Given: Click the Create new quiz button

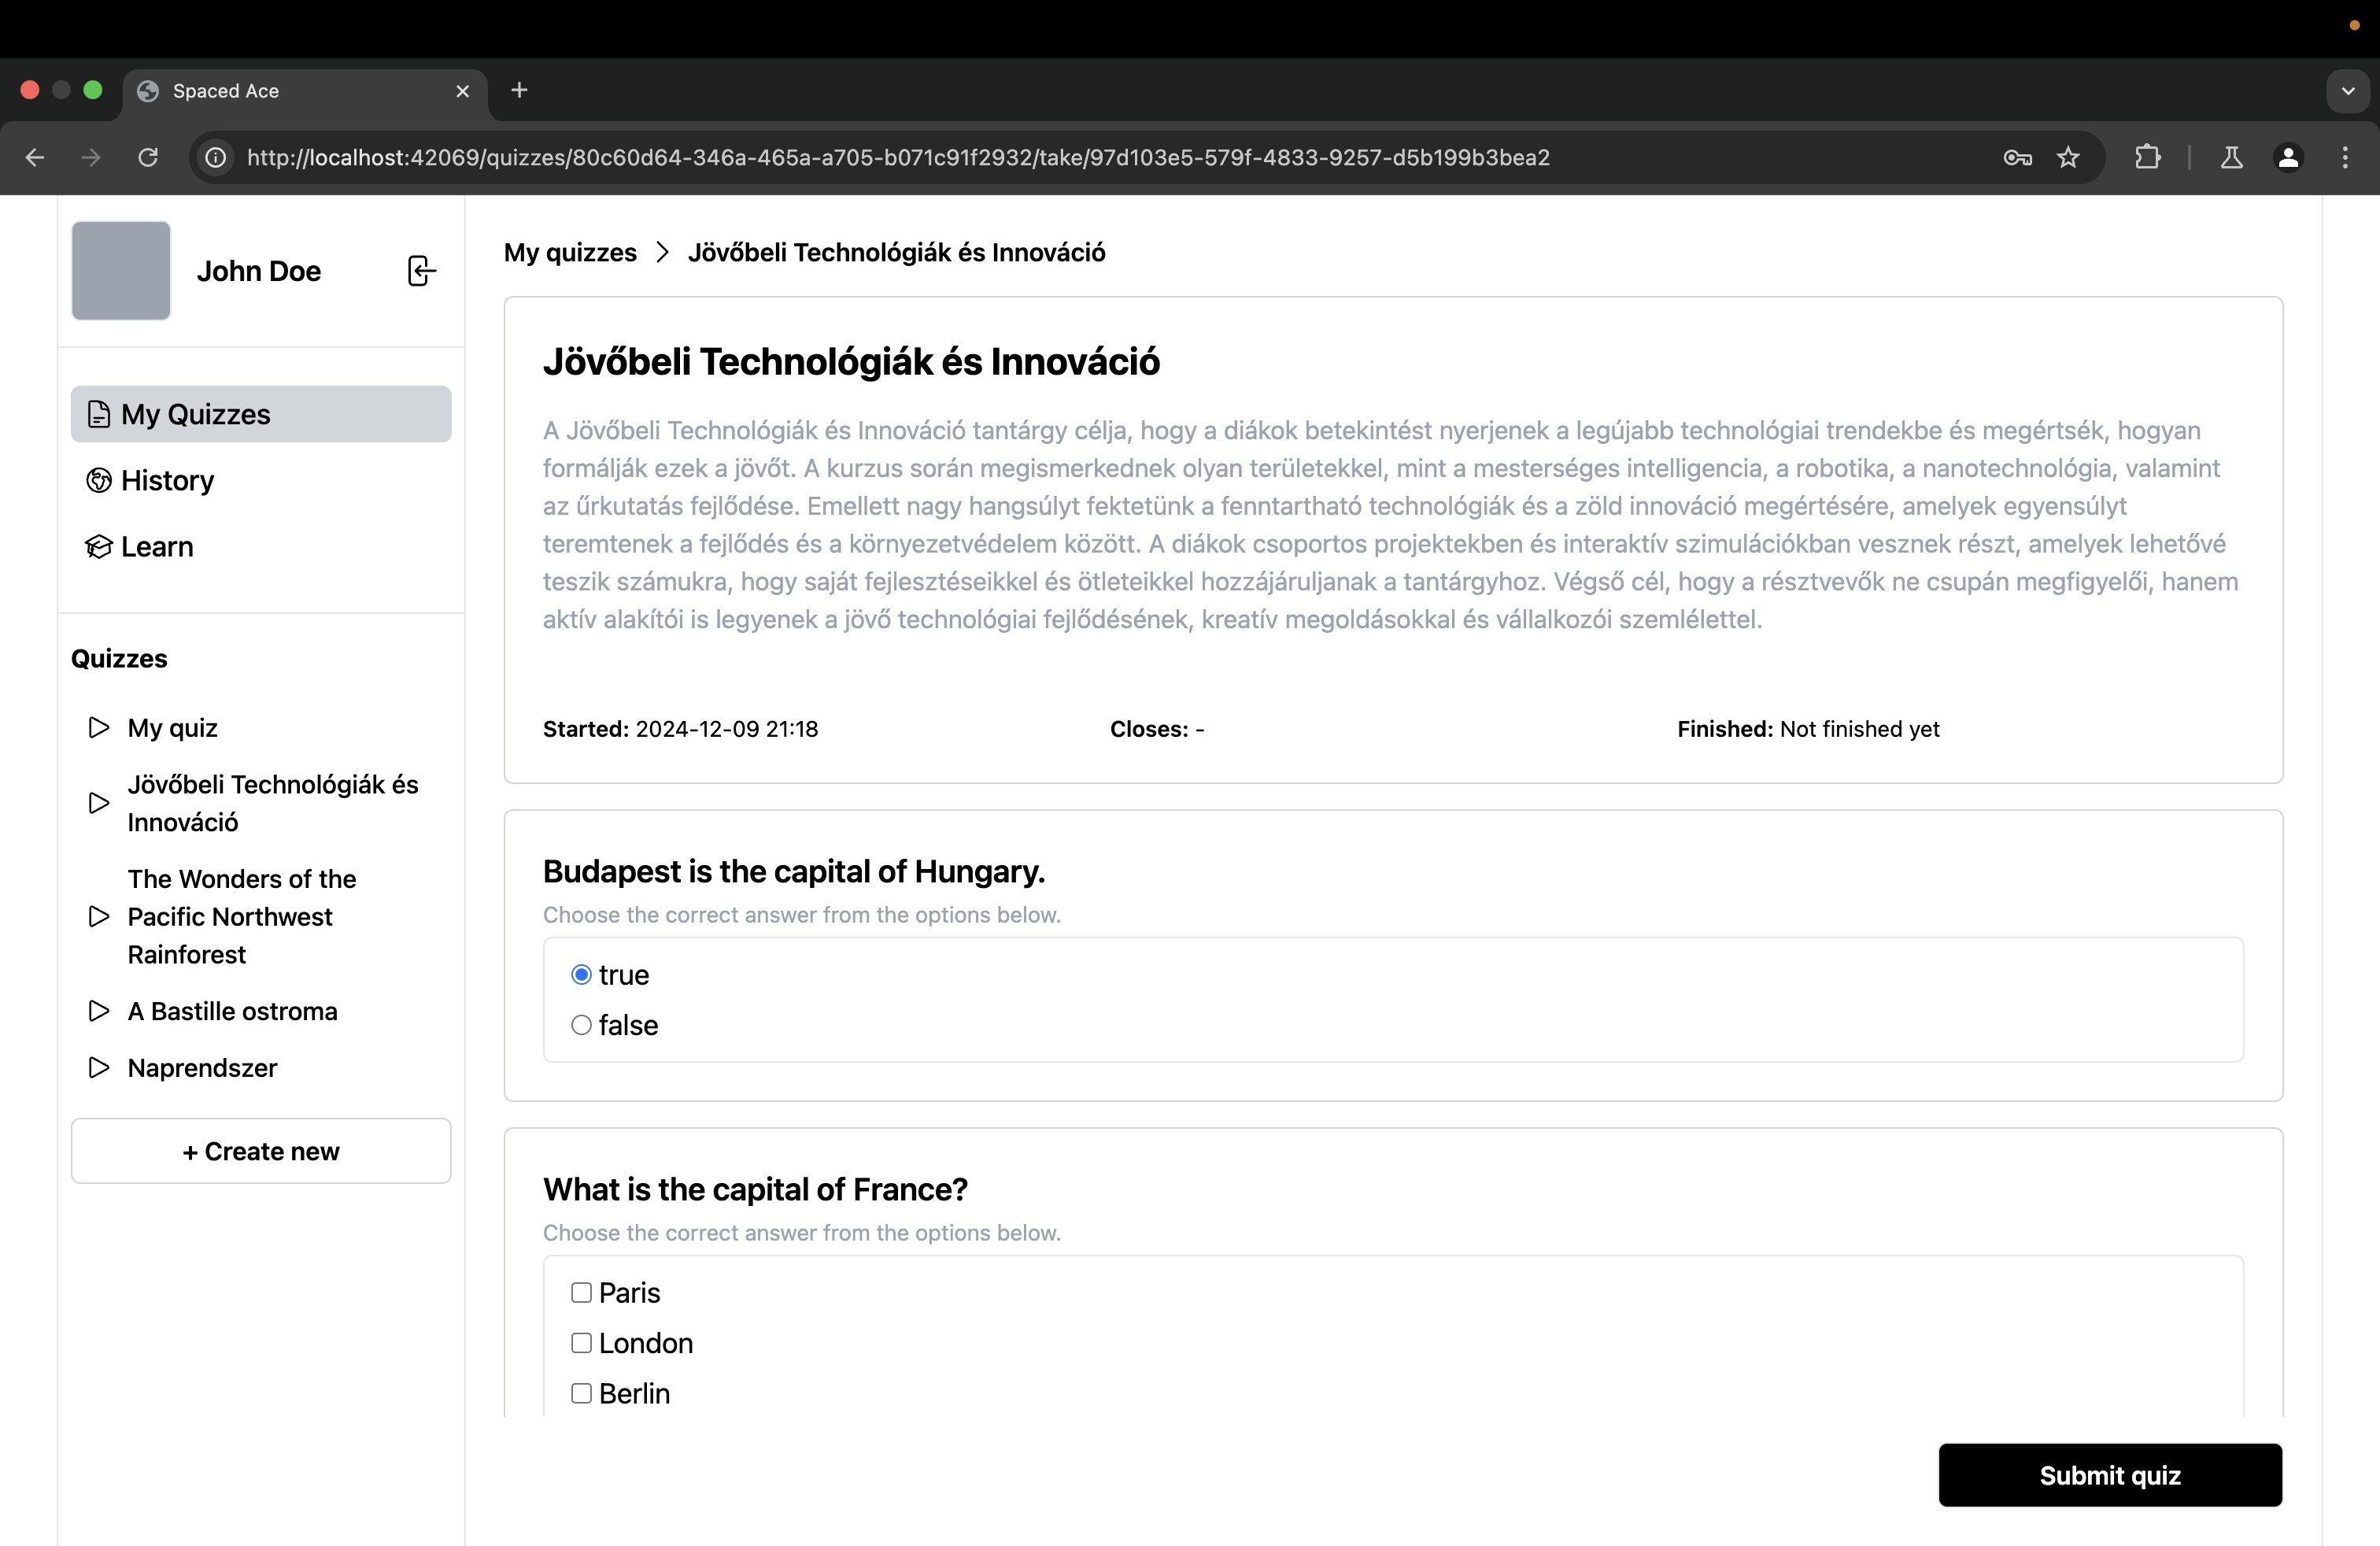Looking at the screenshot, I should tap(261, 1151).
